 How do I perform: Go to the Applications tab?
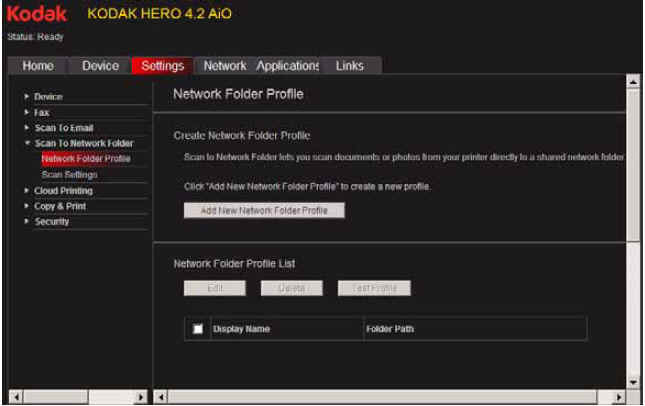tap(288, 66)
